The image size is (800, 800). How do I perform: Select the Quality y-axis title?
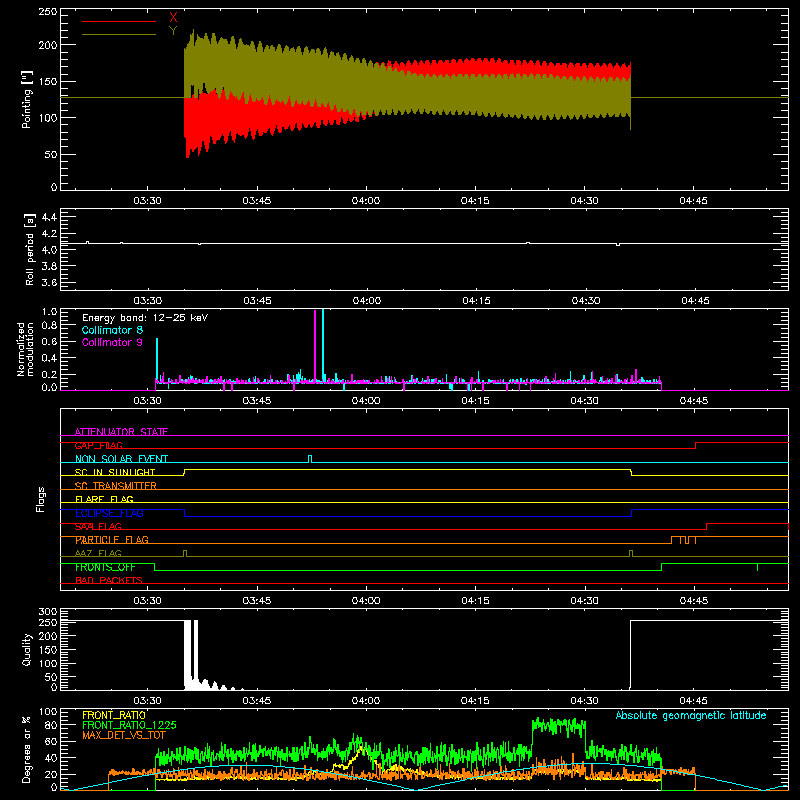(x=27, y=649)
